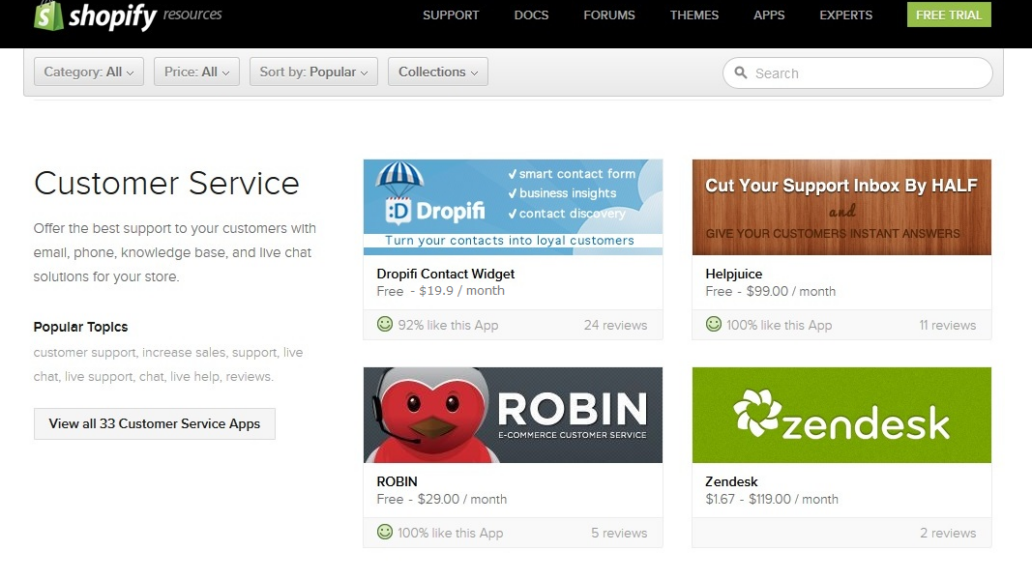Open the Collections dropdown
Viewport: 1032px width, 580px height.
[x=437, y=72]
